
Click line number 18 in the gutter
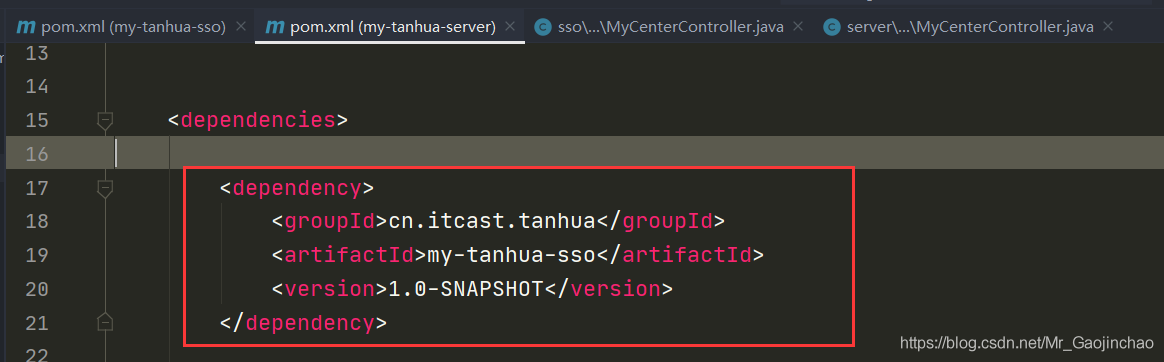tap(36, 221)
